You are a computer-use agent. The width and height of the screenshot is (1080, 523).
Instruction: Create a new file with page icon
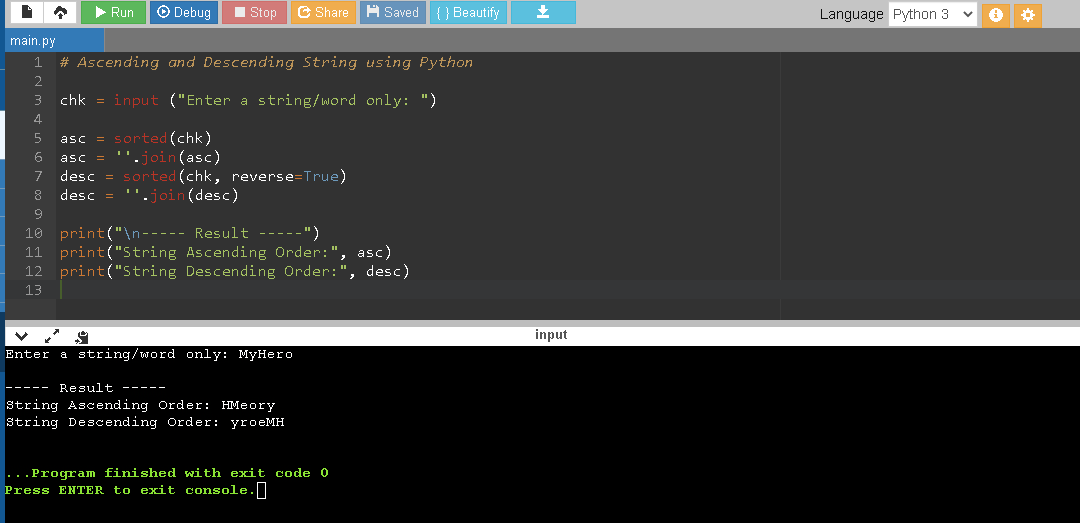click(27, 12)
